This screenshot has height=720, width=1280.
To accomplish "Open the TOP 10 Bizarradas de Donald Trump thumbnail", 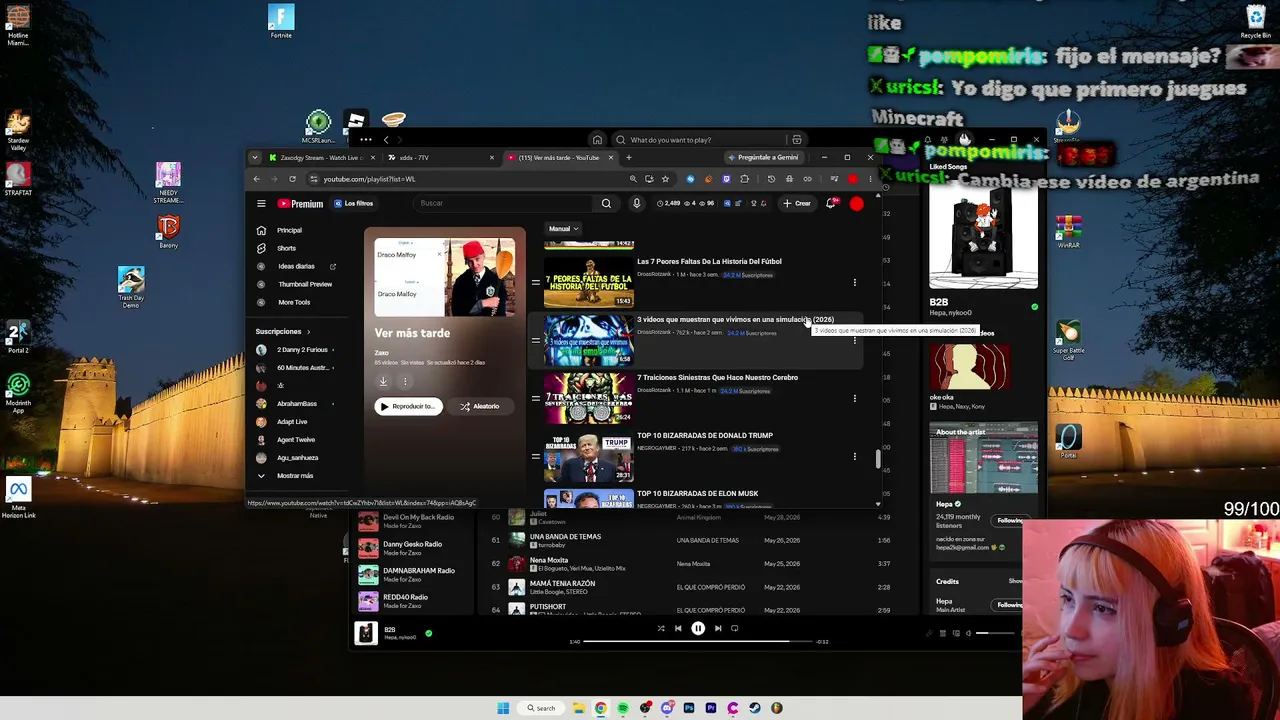I will click(588, 458).
